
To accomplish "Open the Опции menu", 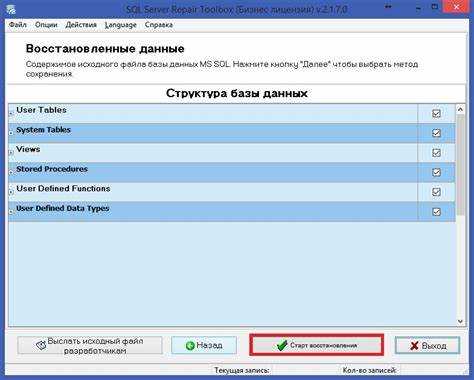I will coord(46,25).
